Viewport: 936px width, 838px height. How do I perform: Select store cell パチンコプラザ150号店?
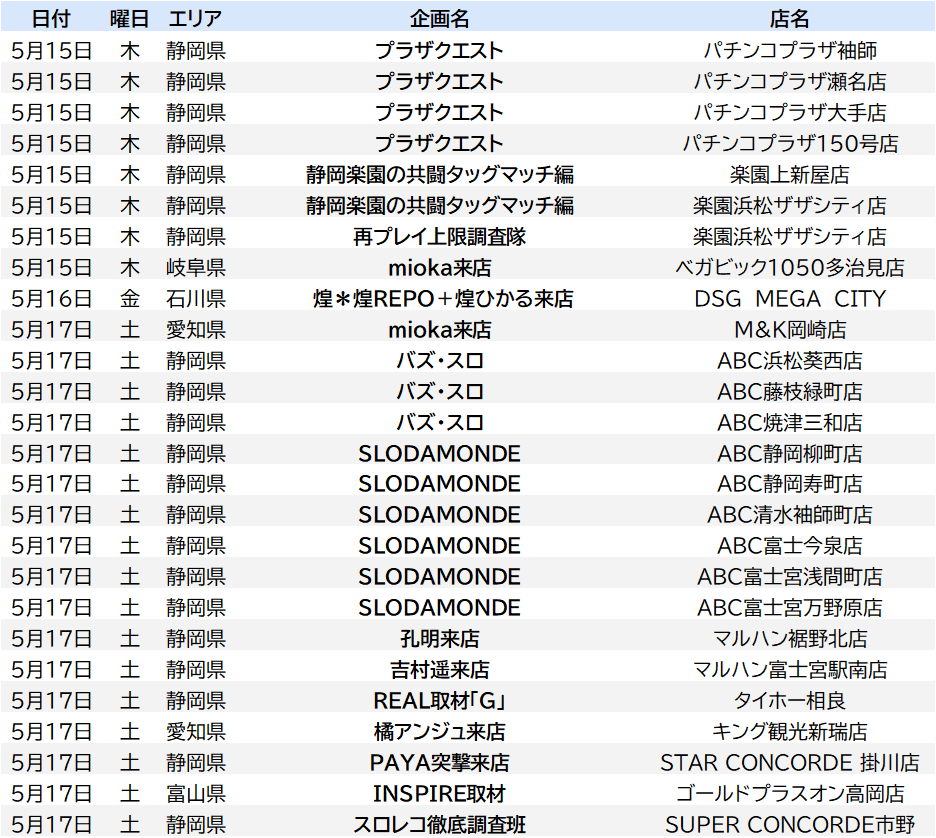point(790,143)
